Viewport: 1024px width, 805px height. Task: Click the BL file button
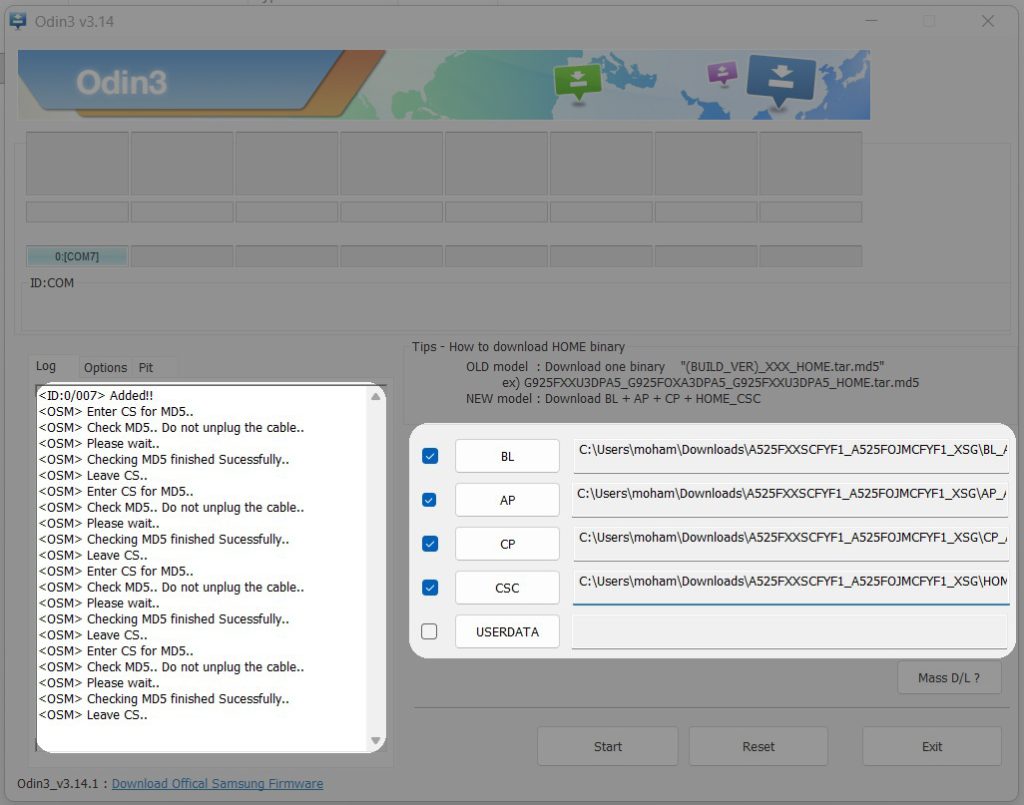click(507, 456)
